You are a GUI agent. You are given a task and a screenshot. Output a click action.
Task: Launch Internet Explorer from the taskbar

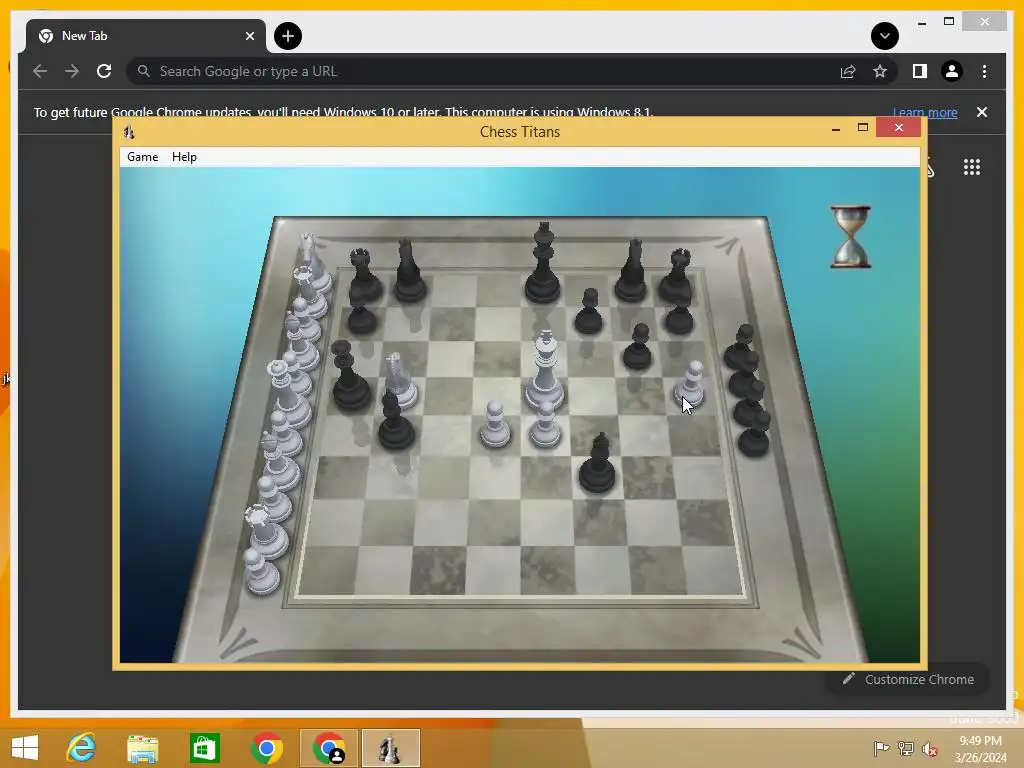[x=81, y=748]
